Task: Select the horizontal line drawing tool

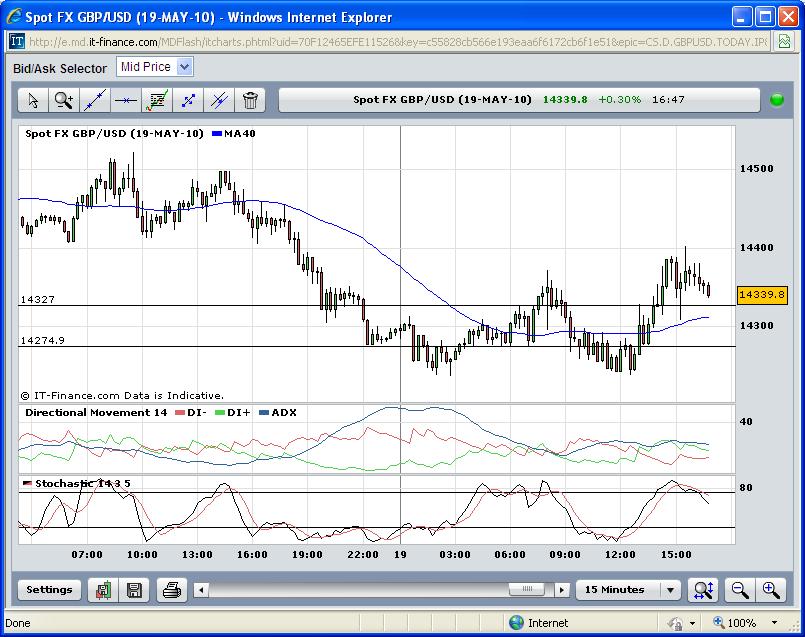Action: tap(126, 100)
